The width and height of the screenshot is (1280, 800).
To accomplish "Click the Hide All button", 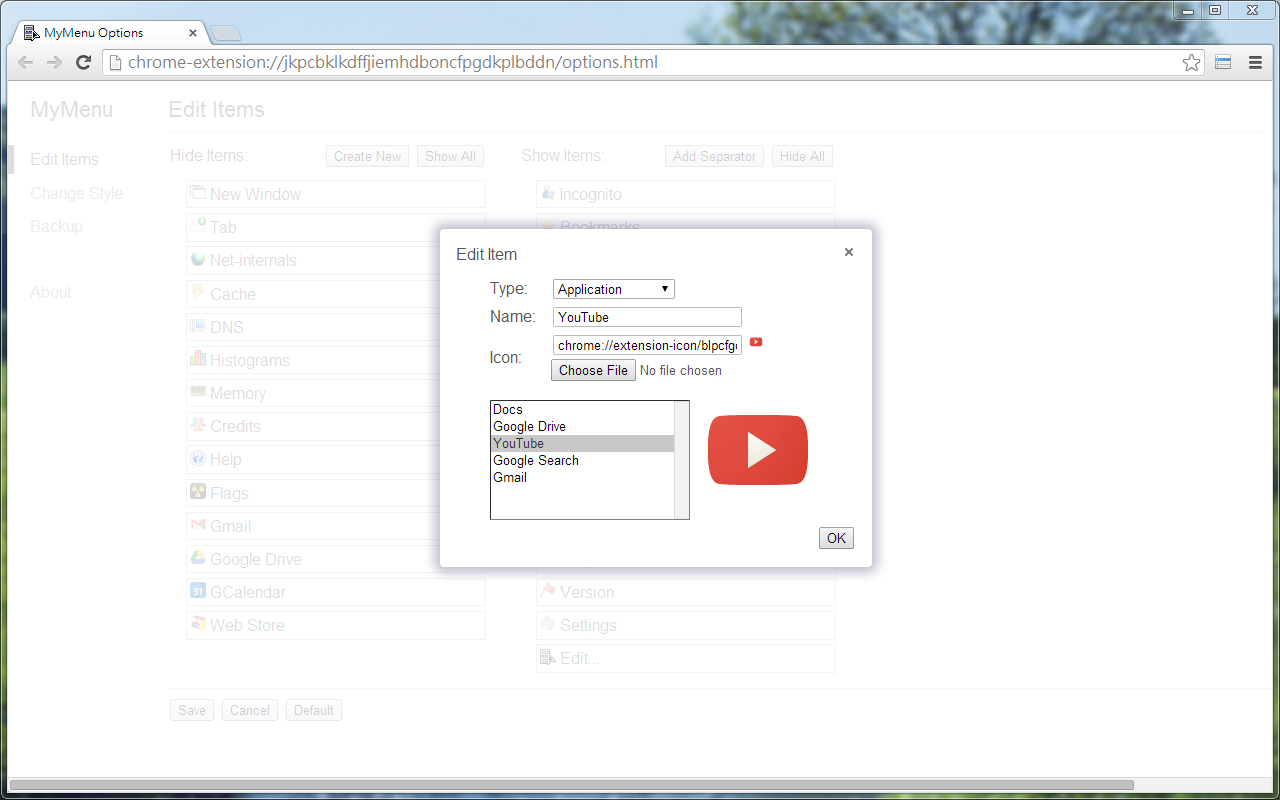I will [802, 156].
